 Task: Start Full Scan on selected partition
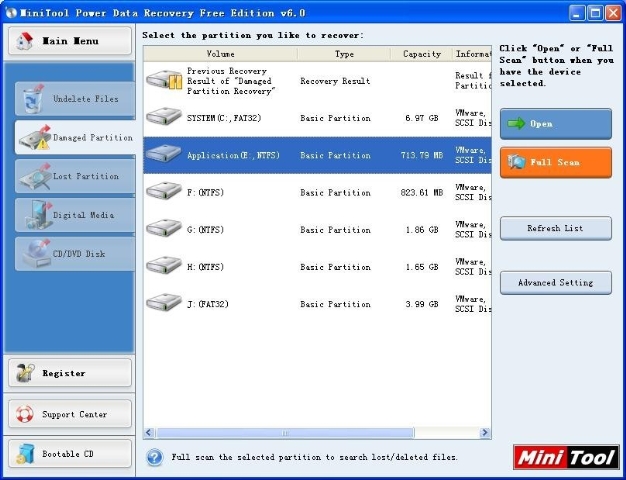(555, 162)
